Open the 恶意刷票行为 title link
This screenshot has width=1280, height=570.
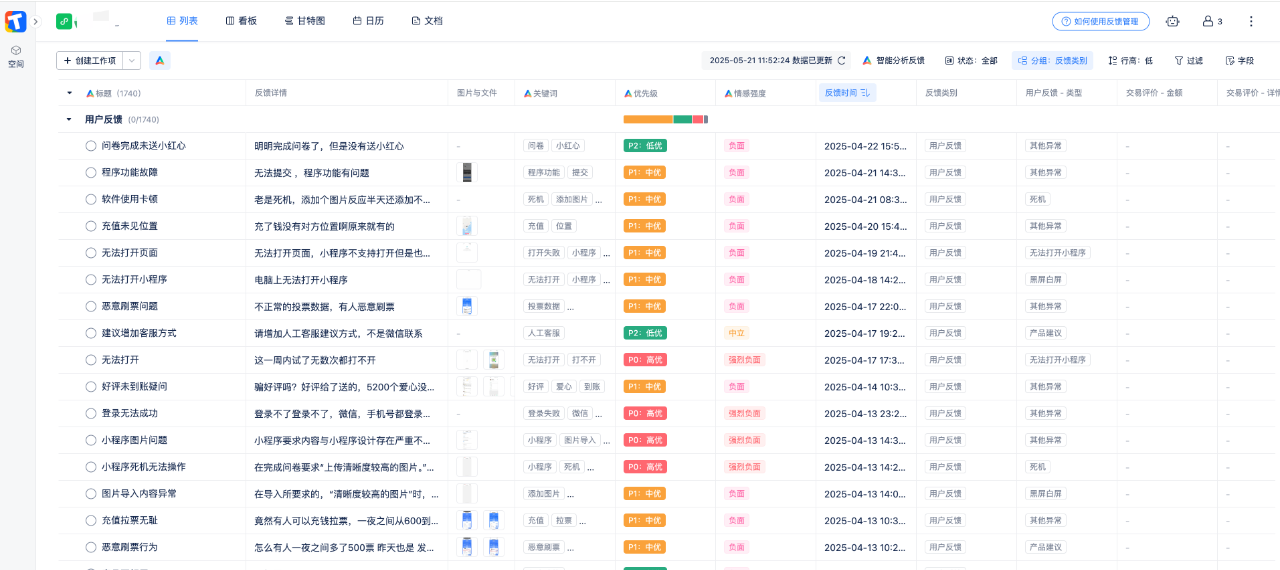point(129,547)
